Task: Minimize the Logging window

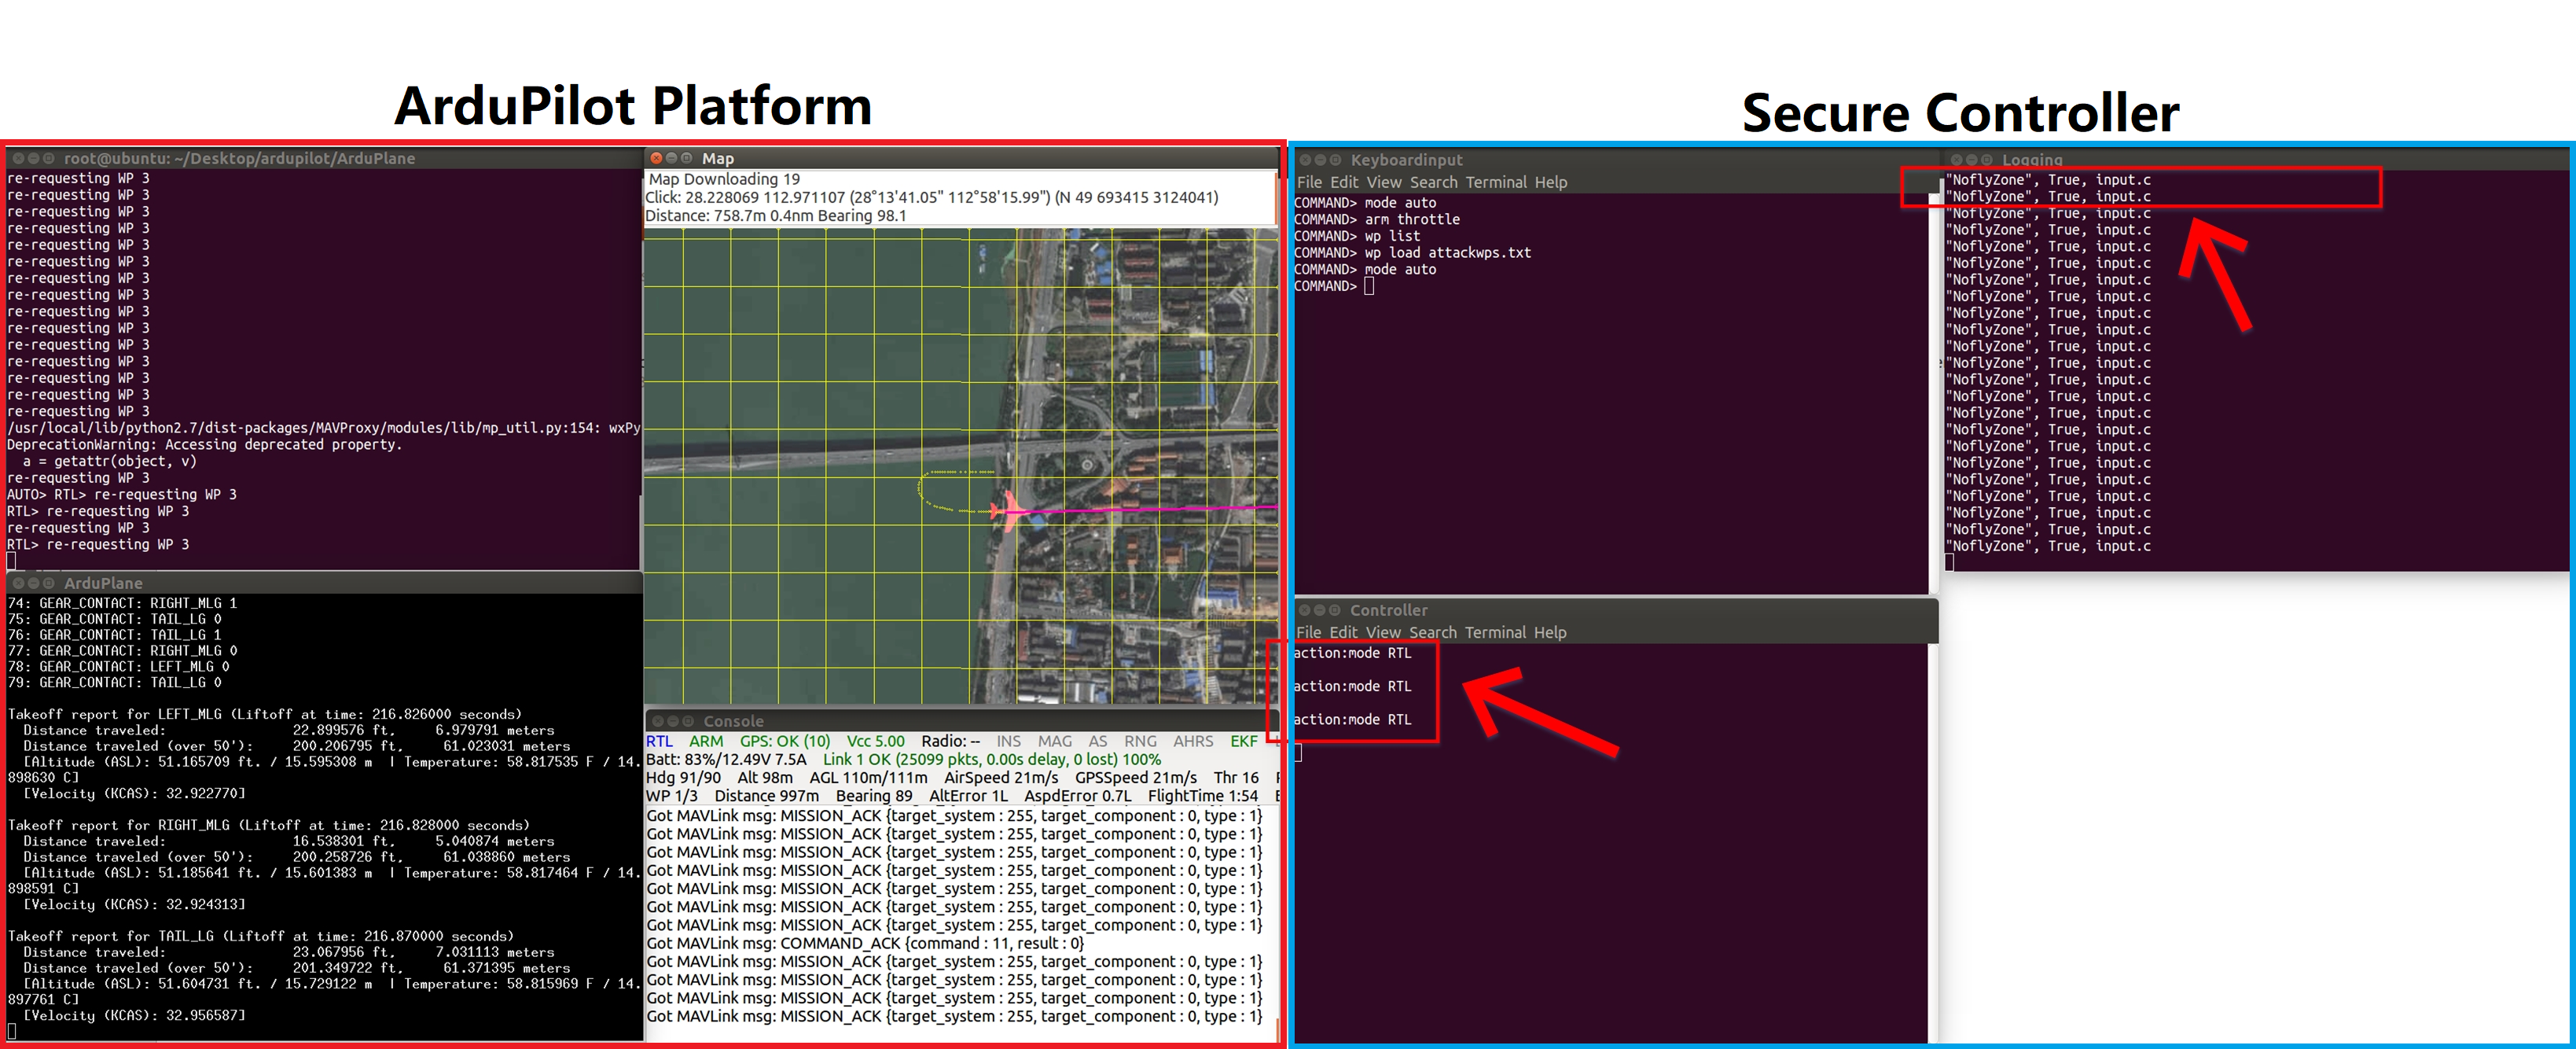Action: click(1972, 160)
